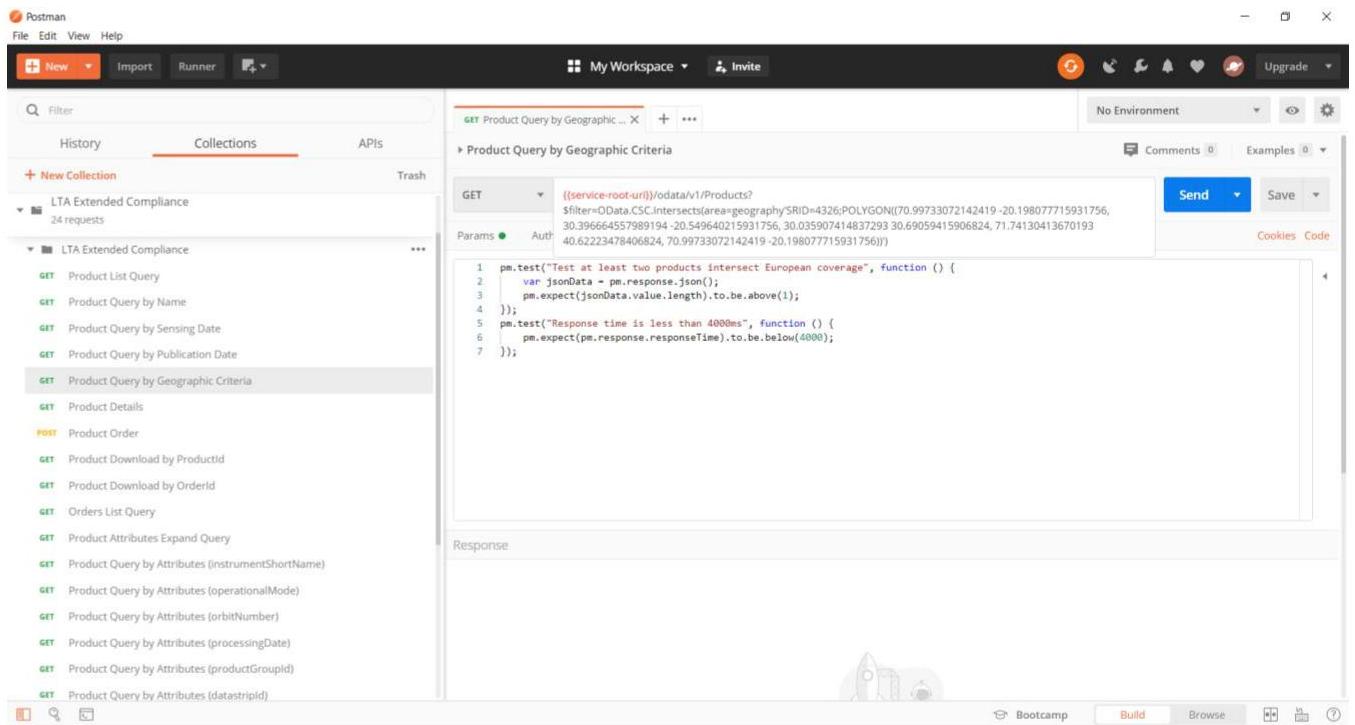Image resolution: width=1355 pixels, height=725 pixels.
Task: Open the notifications bell icon
Action: click(1169, 66)
